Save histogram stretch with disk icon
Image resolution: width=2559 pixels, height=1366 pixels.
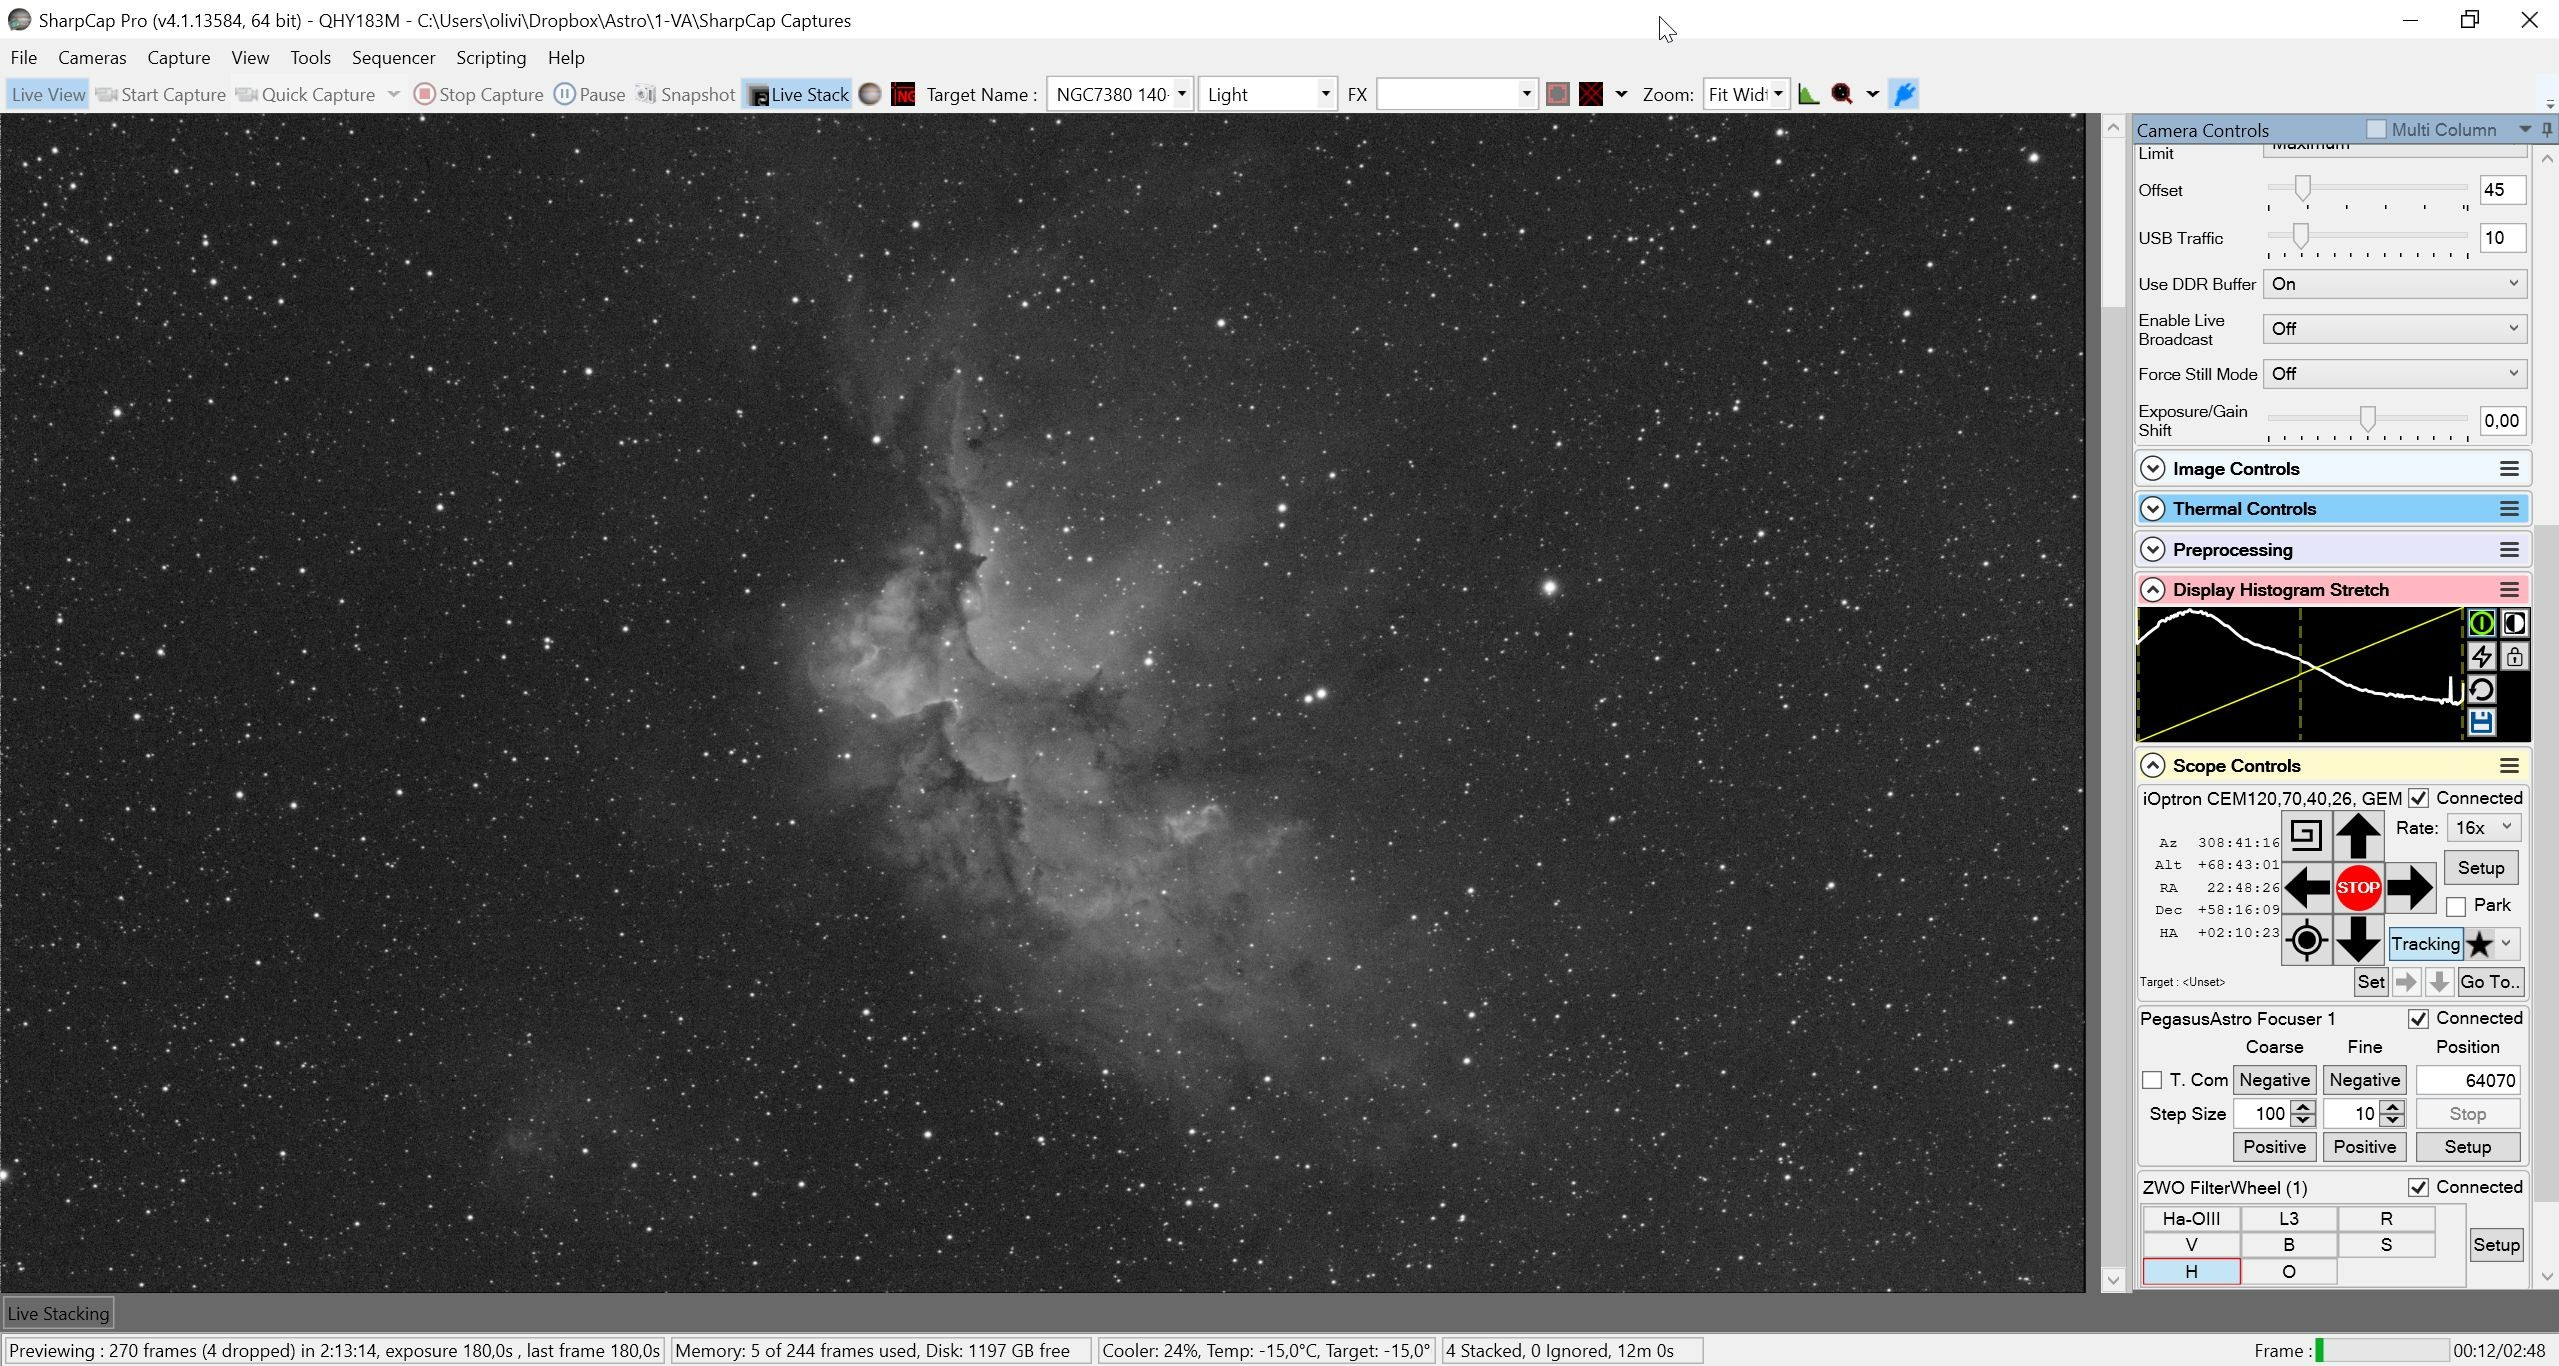[x=2481, y=722]
